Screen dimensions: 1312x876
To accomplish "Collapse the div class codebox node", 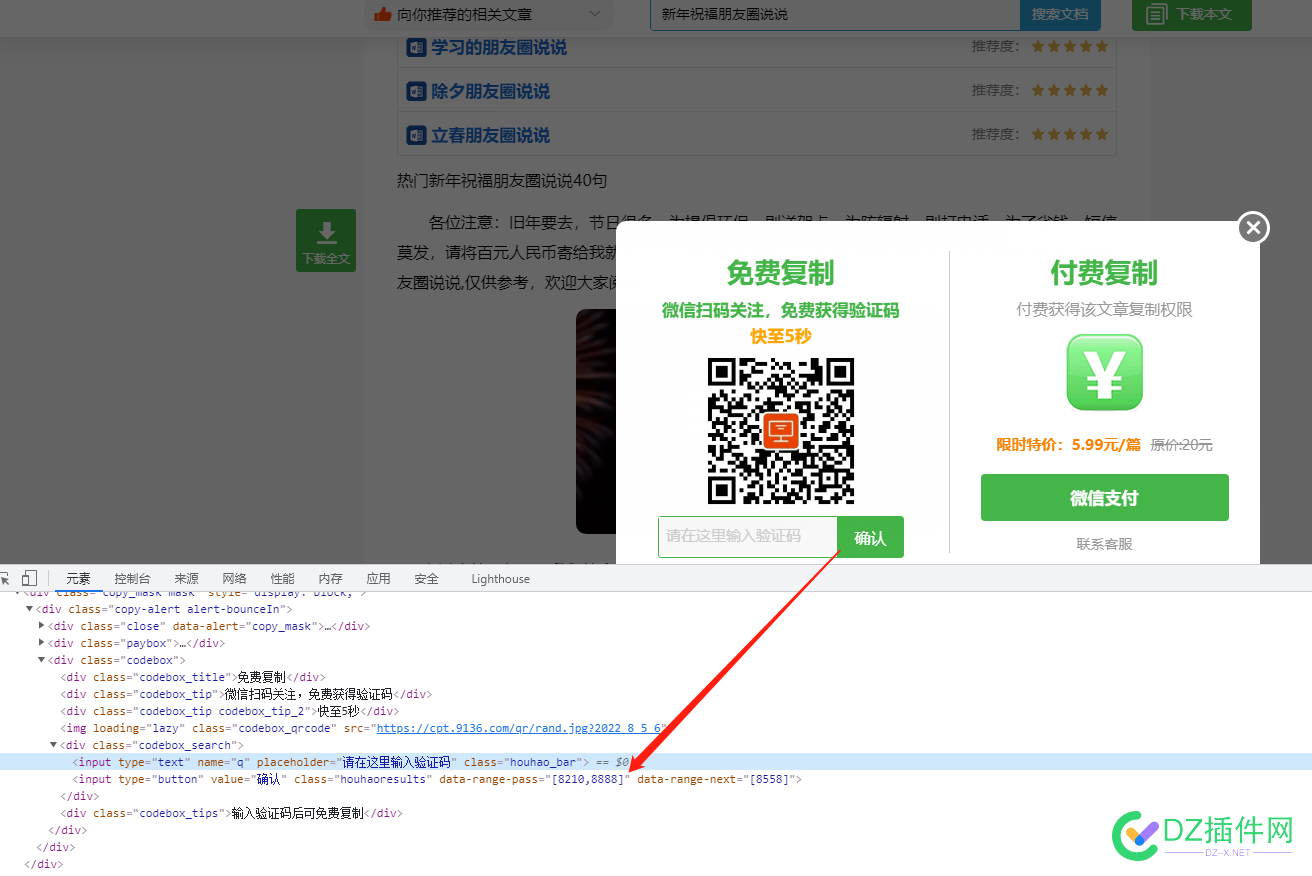I will point(41,660).
